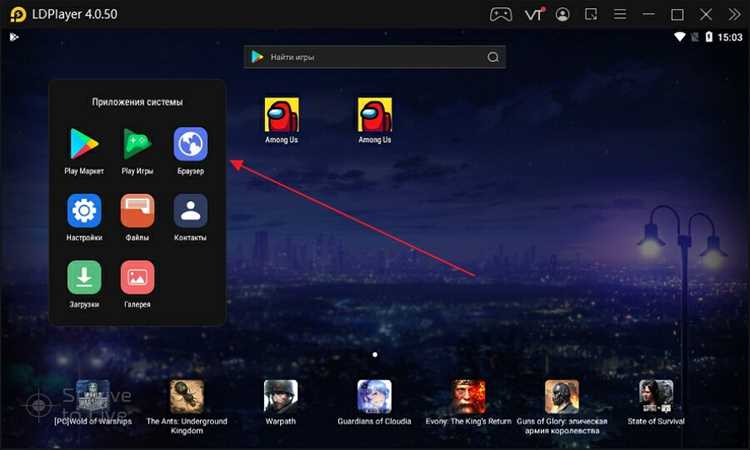Open The Ants: Underground Kingdom
The width and height of the screenshot is (750, 450).
click(187, 397)
